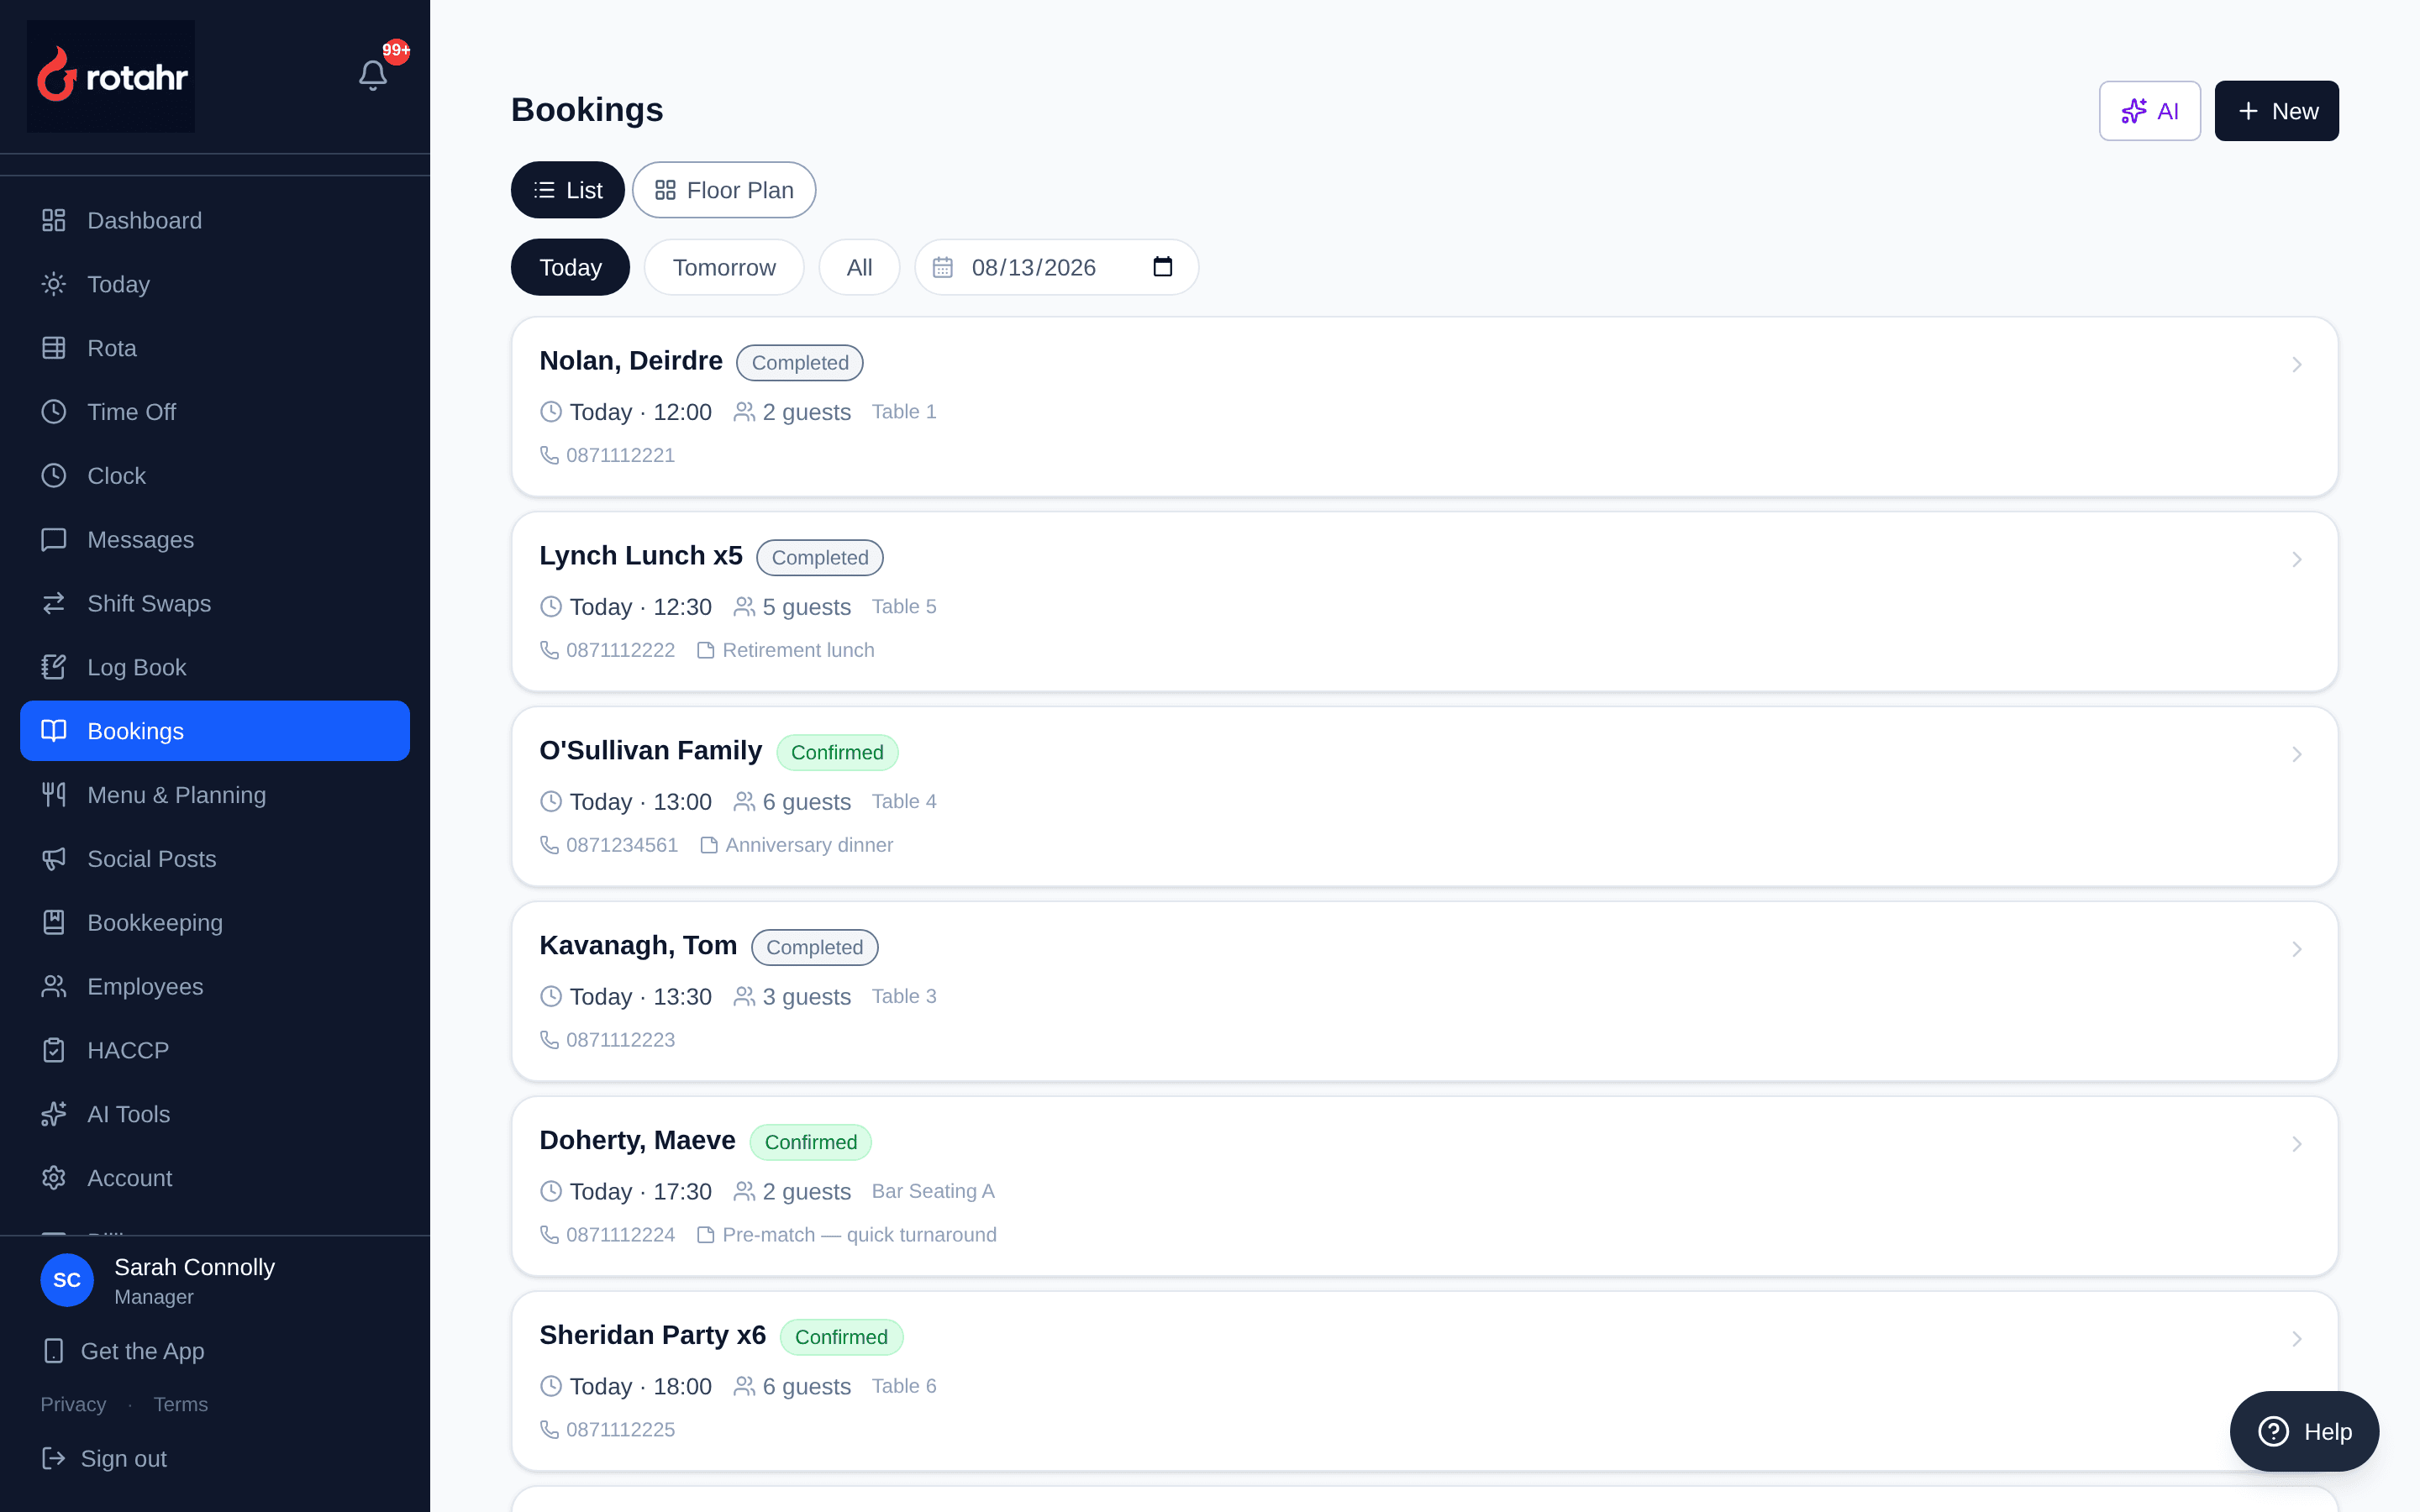Click Table 6 on Sheridan booking
This screenshot has width=2420, height=1512.
coord(904,1386)
